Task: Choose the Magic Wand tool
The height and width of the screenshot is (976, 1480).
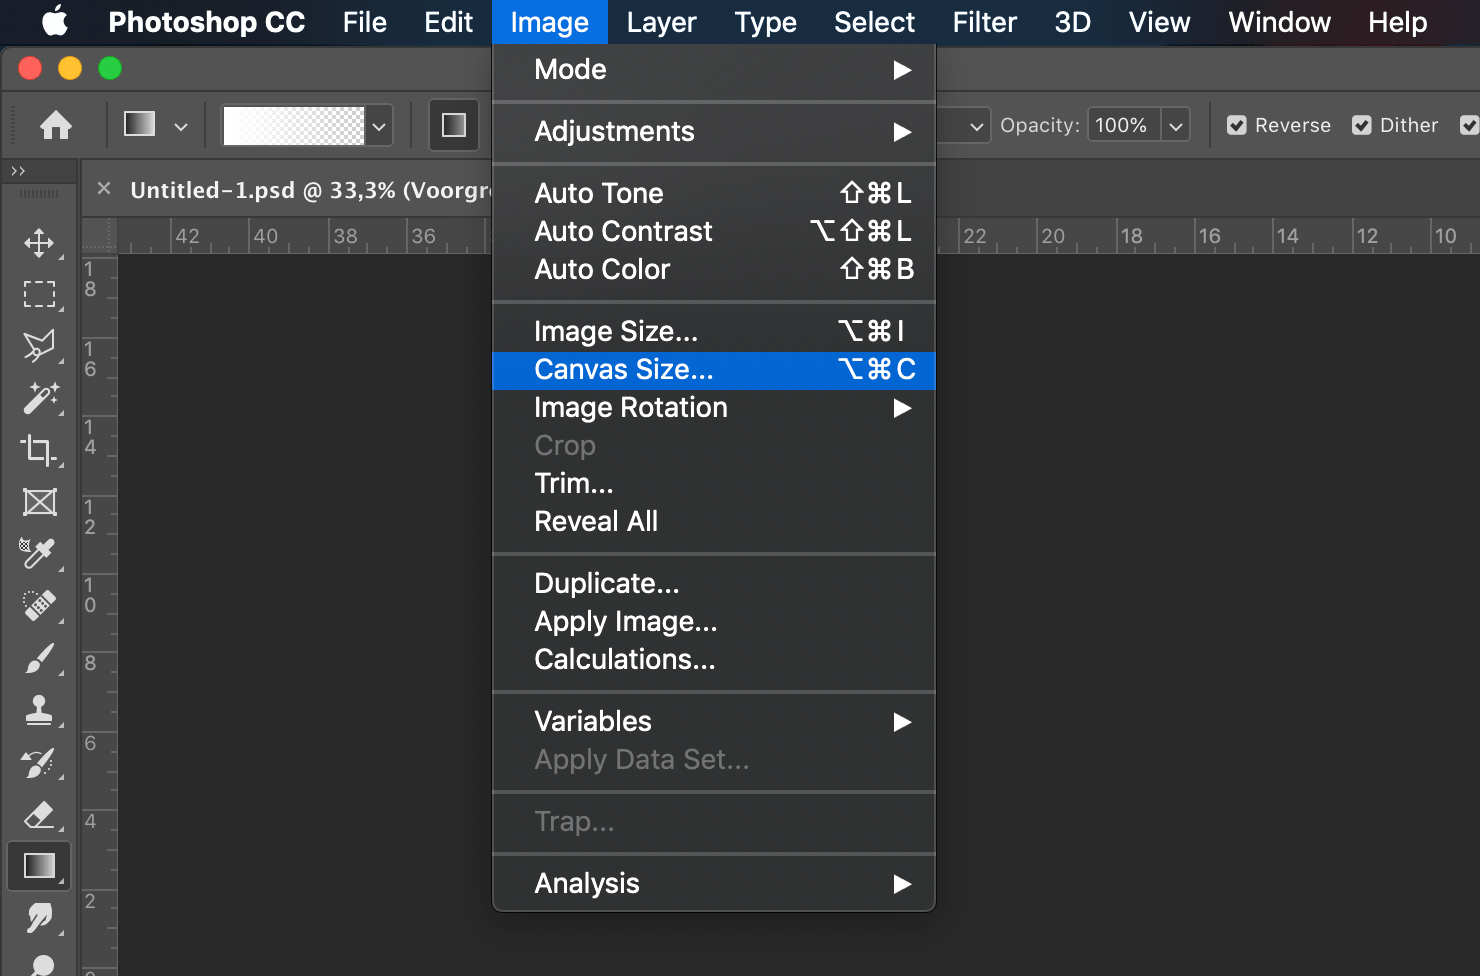Action: pos(39,398)
